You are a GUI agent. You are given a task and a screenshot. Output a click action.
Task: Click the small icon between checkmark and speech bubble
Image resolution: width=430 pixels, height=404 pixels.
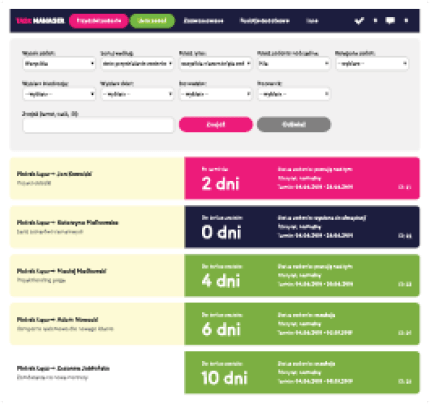coord(375,21)
